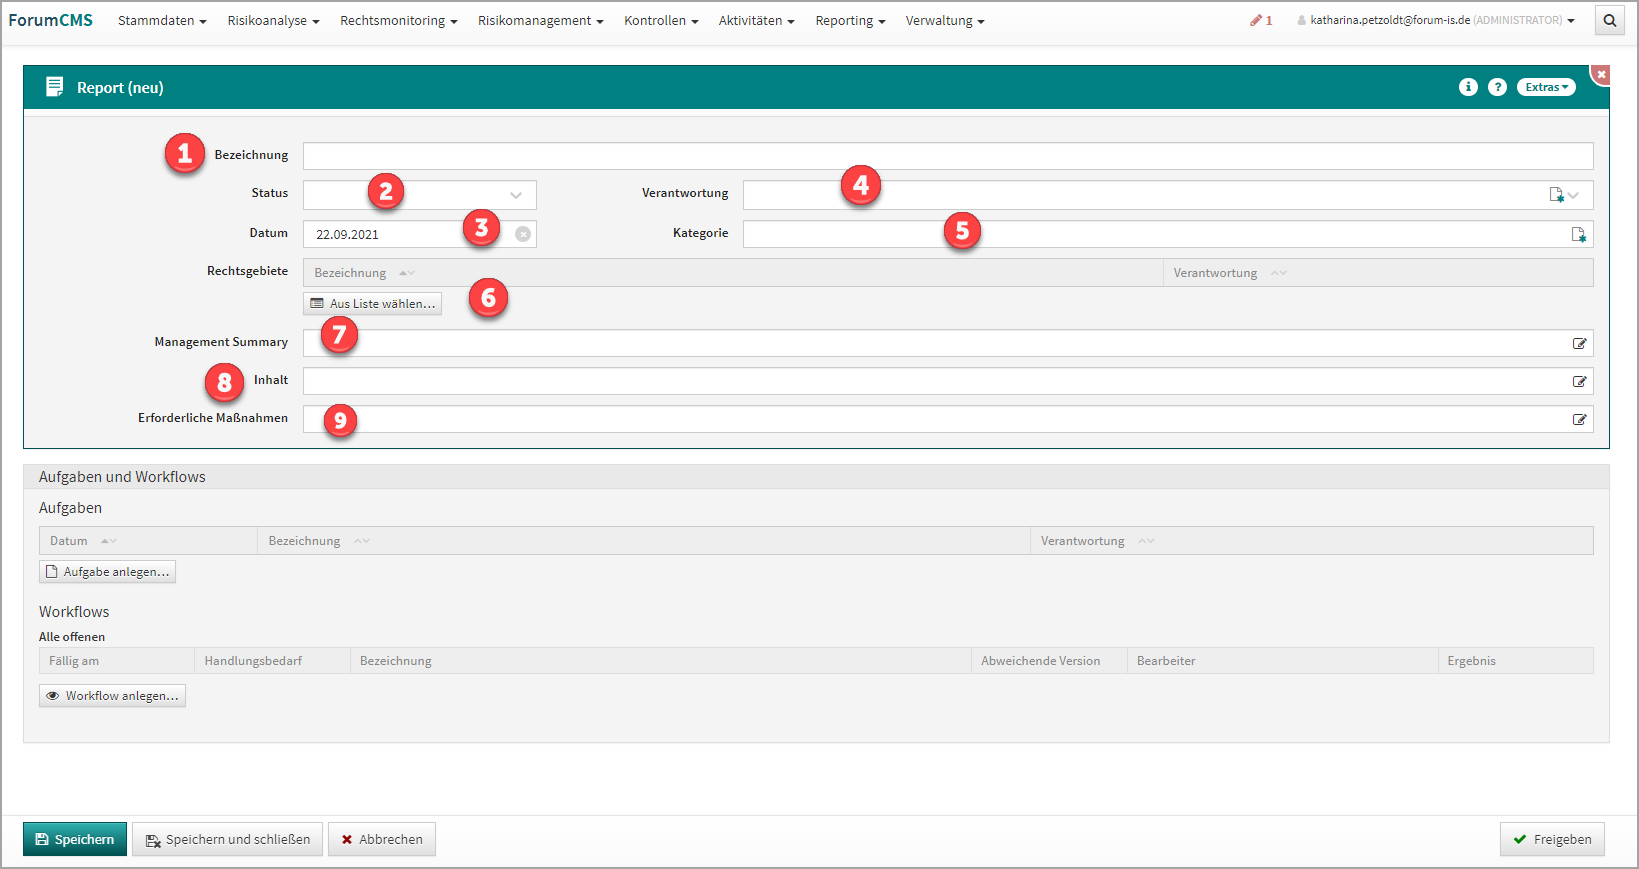Clear the Datum field with x icon
This screenshot has width=1639, height=869.
(523, 234)
